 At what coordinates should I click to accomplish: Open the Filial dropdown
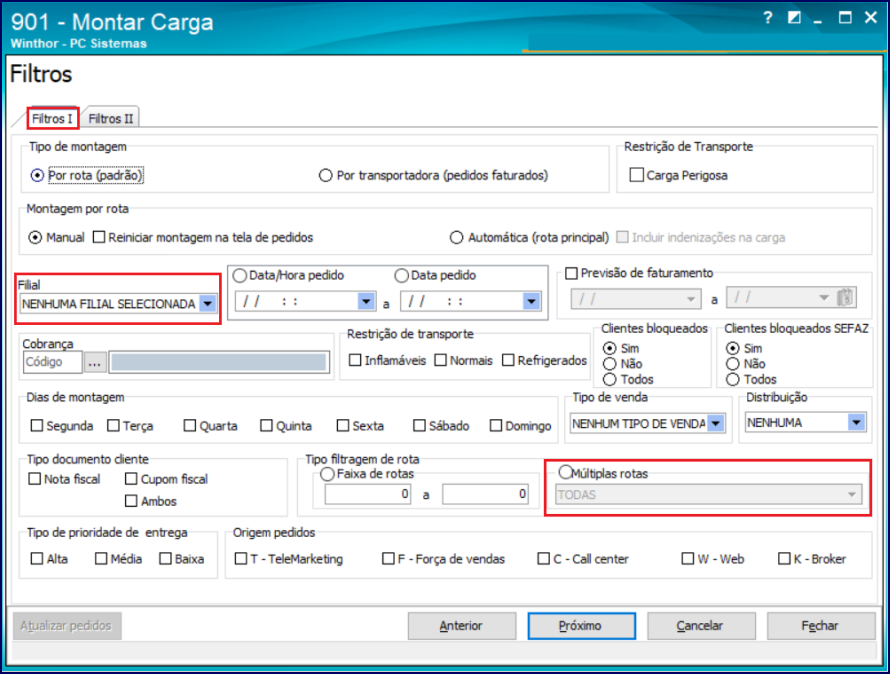click(208, 304)
